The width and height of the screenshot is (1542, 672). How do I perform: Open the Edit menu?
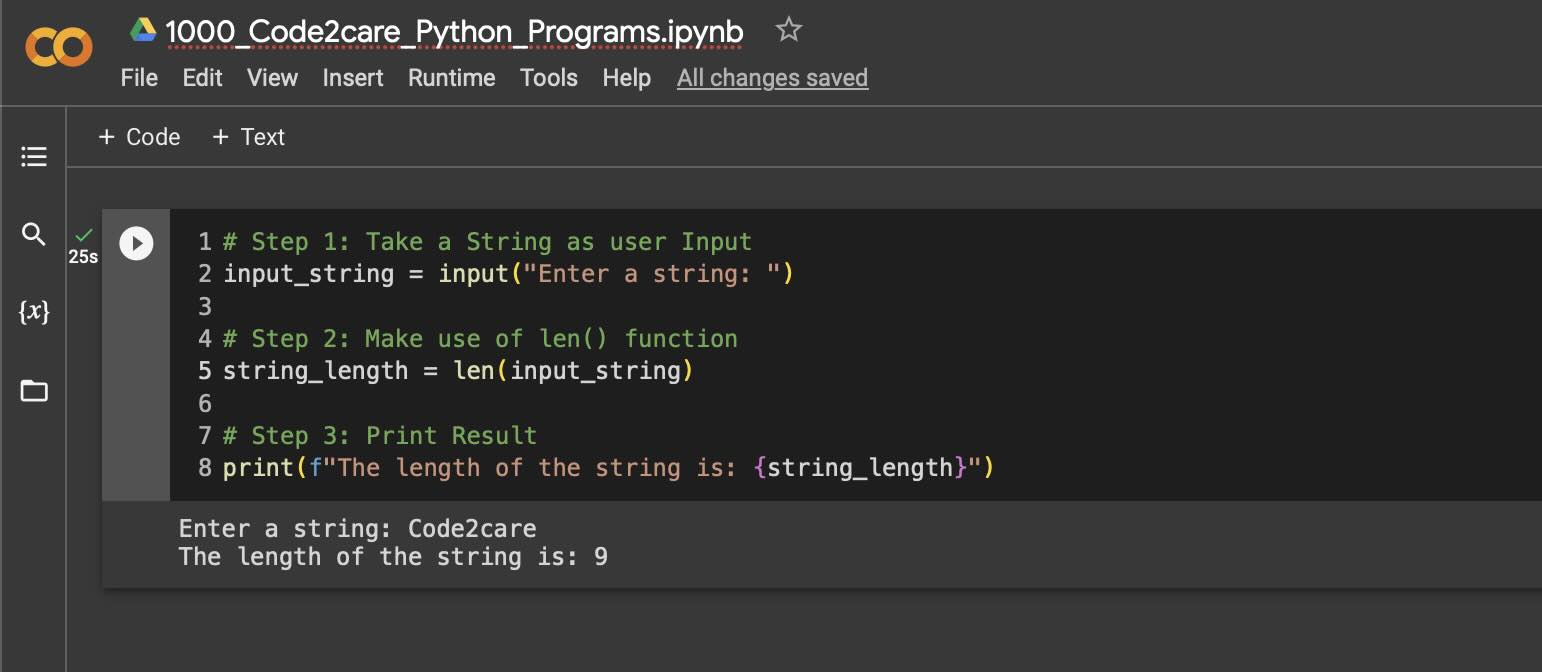(x=202, y=78)
